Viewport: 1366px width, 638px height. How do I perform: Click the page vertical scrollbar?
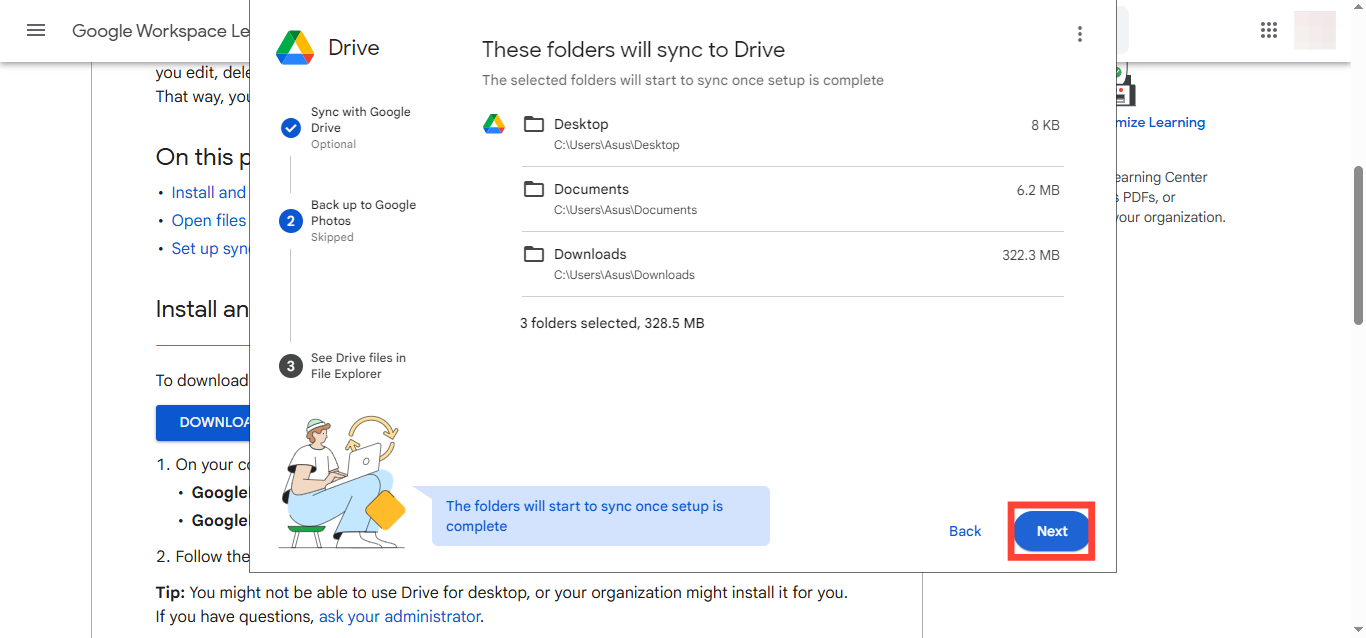[x=1358, y=245]
